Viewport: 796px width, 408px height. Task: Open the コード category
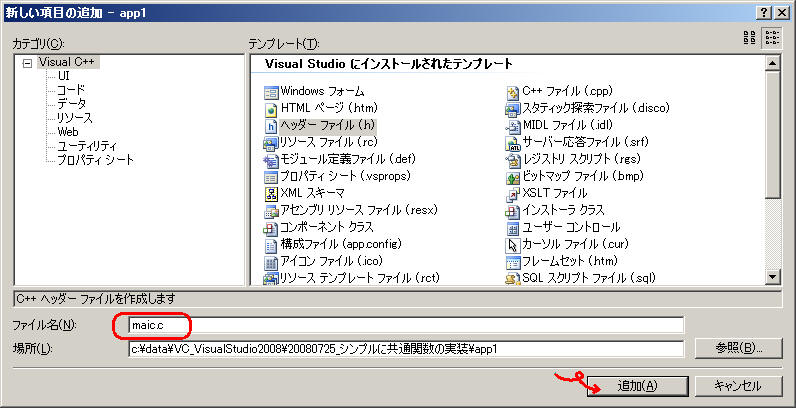point(70,89)
